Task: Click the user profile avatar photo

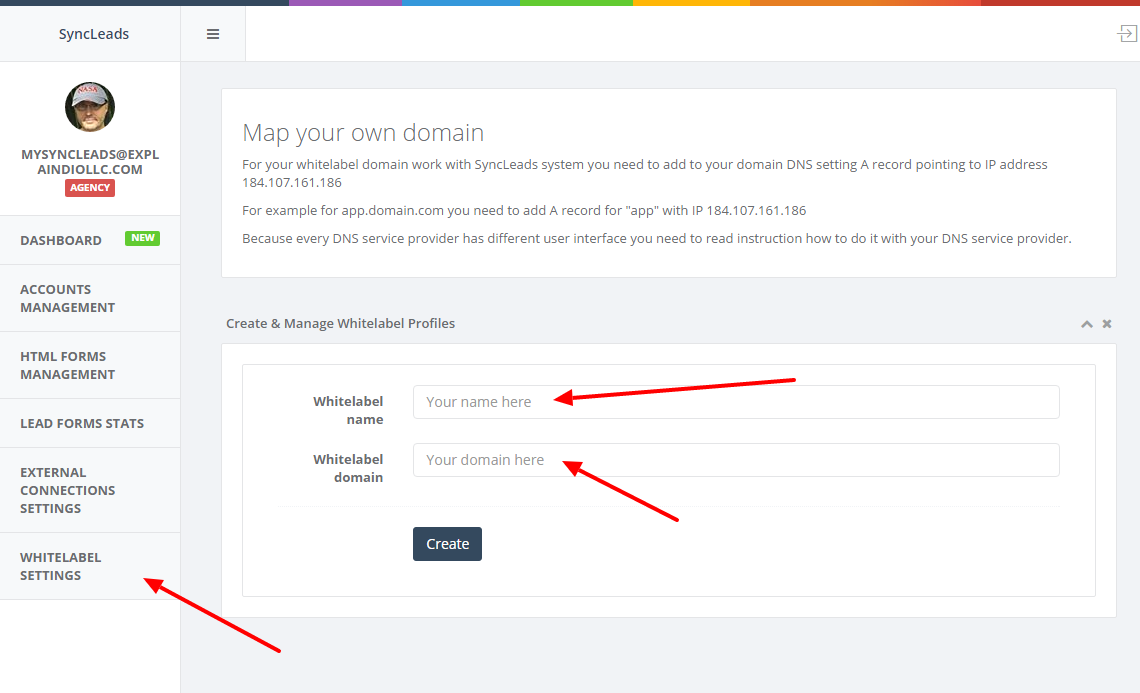Action: click(x=90, y=107)
